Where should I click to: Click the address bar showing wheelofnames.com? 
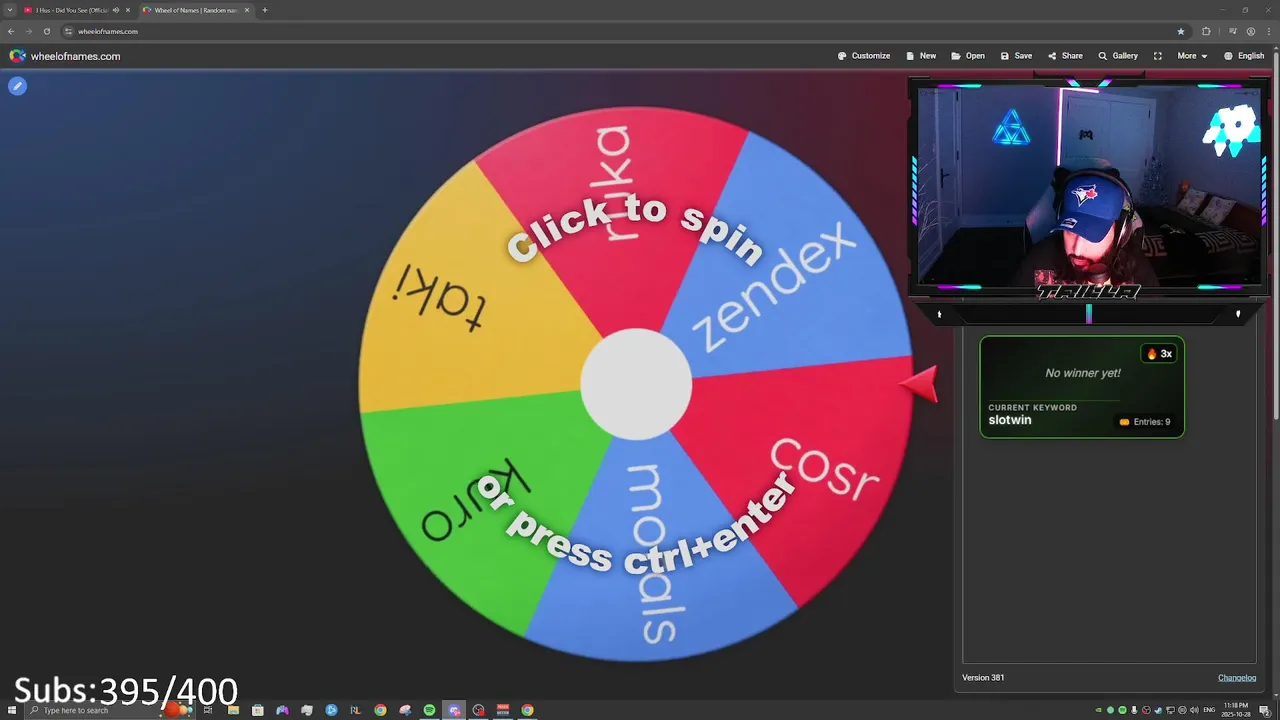click(x=625, y=31)
